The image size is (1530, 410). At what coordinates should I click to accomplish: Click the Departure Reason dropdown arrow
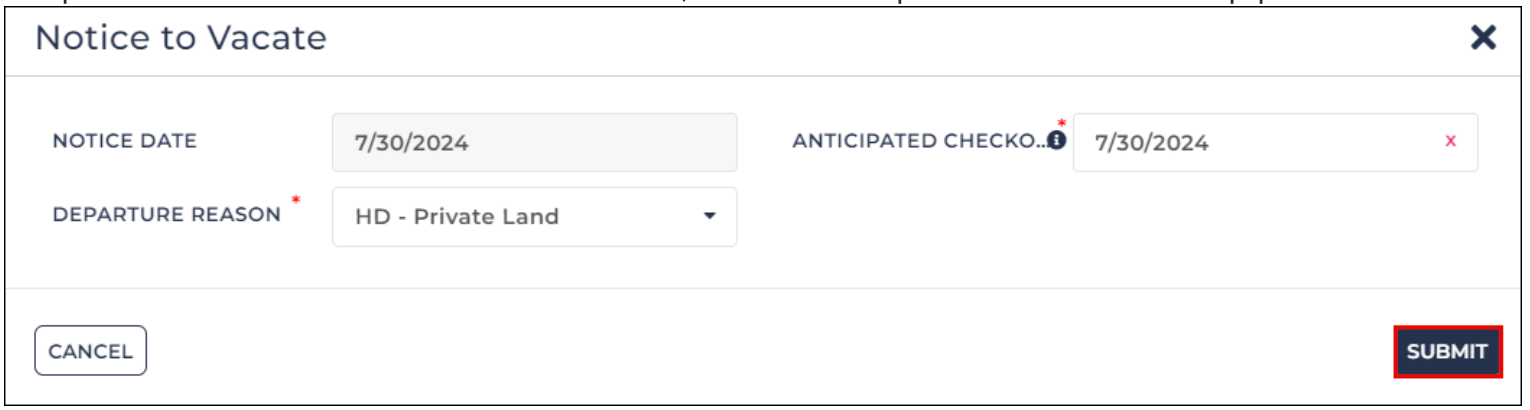(709, 216)
